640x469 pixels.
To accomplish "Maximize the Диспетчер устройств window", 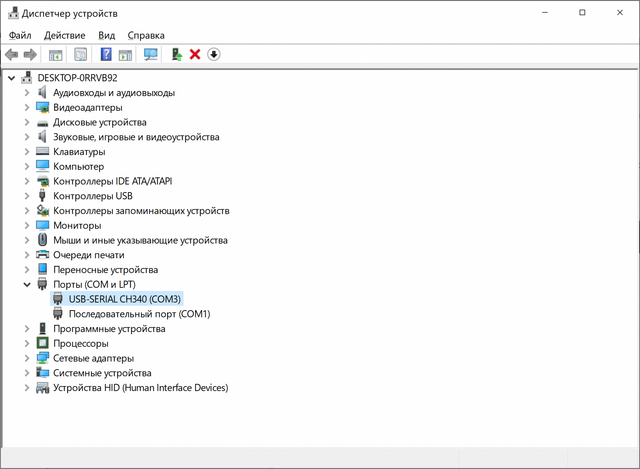I will [582, 13].
